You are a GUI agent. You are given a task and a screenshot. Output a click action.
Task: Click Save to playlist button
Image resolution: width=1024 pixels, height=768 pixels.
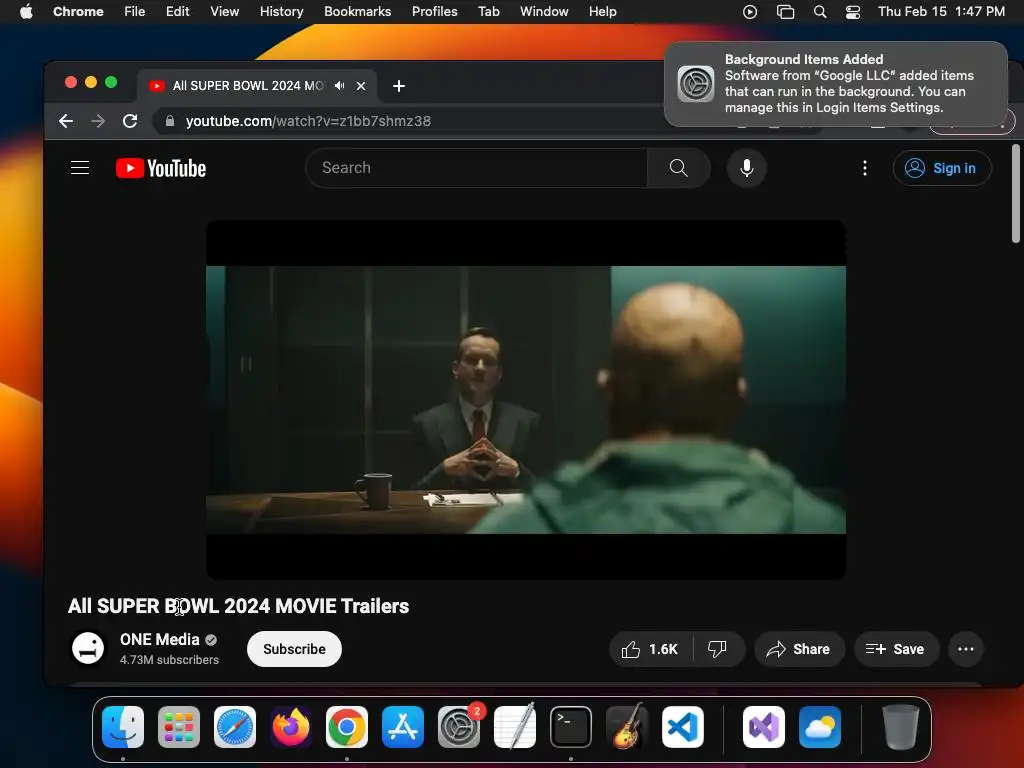click(x=895, y=649)
